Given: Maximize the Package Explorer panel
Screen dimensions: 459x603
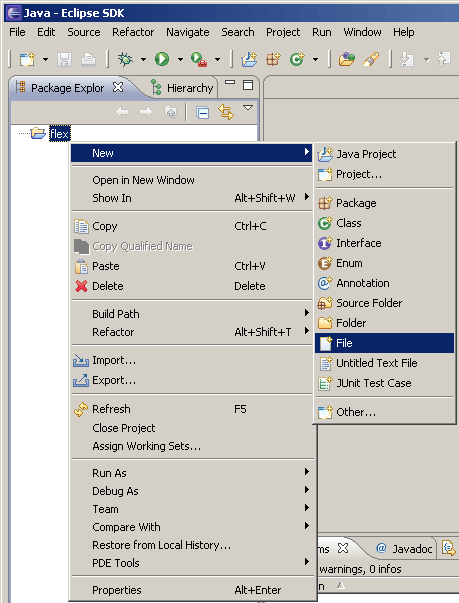Looking at the screenshot, I should [x=248, y=85].
